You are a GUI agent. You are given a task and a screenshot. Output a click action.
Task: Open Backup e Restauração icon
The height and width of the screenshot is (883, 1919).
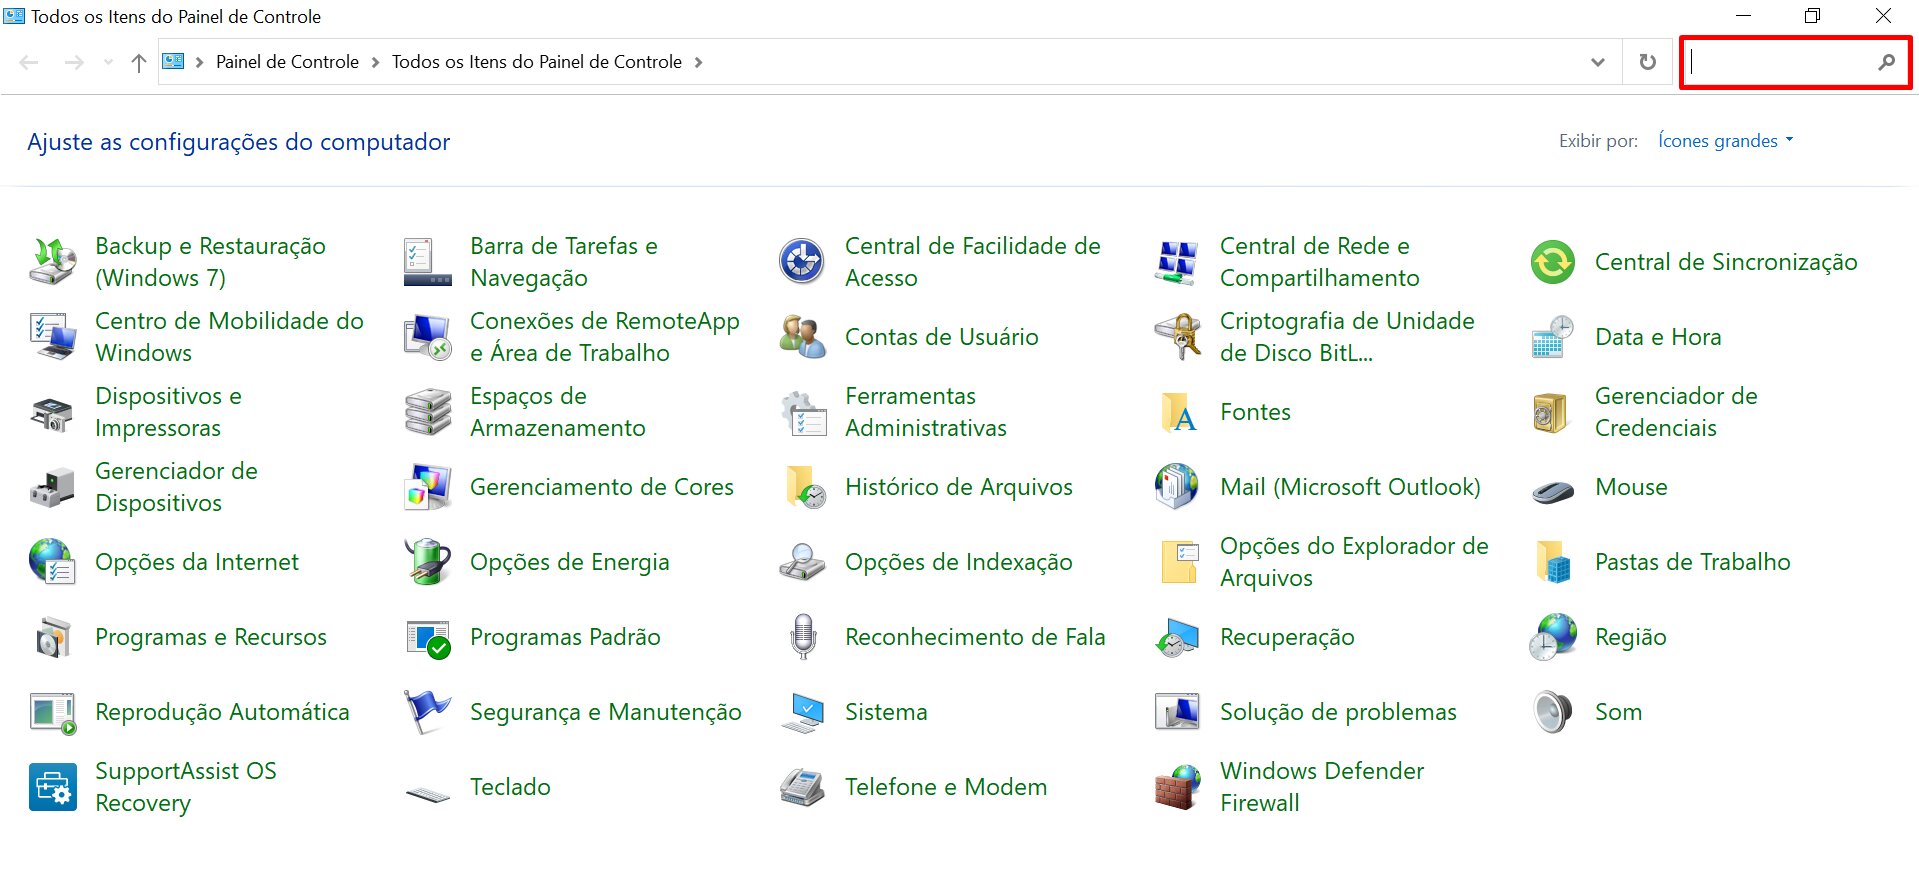point(53,262)
